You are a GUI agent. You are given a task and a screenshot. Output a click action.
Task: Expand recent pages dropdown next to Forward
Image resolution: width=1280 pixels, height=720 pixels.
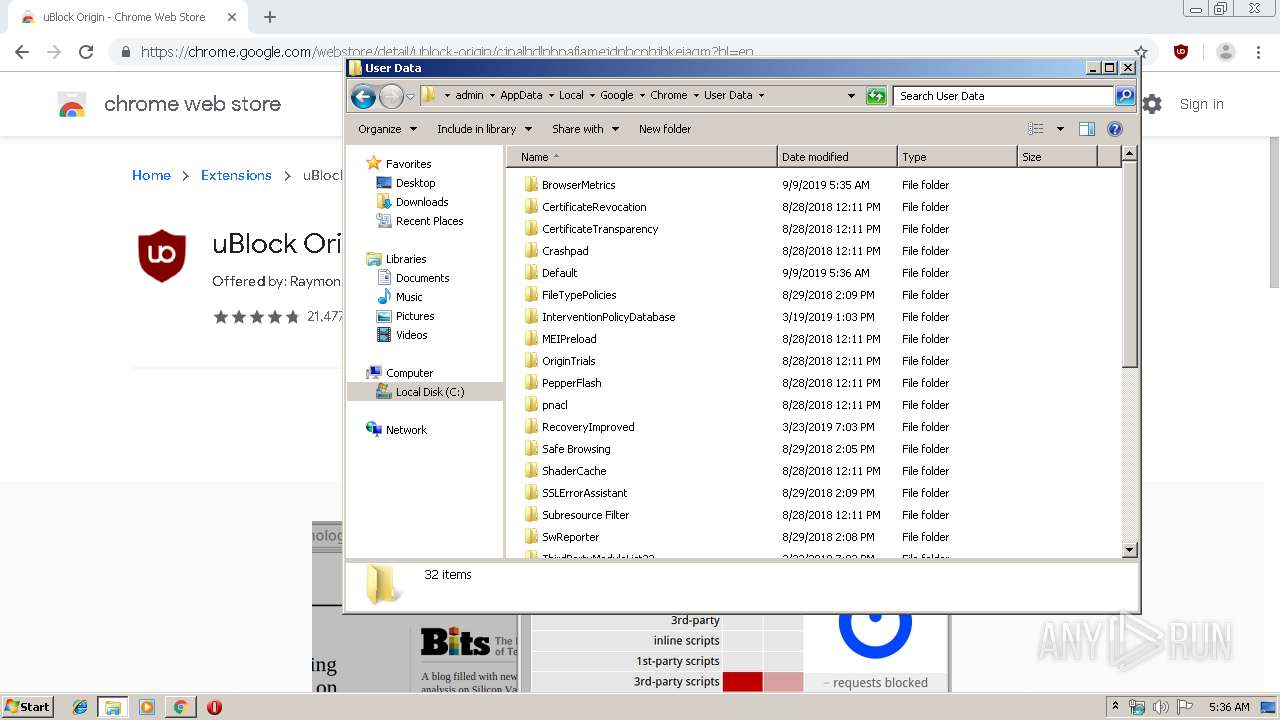click(x=410, y=97)
